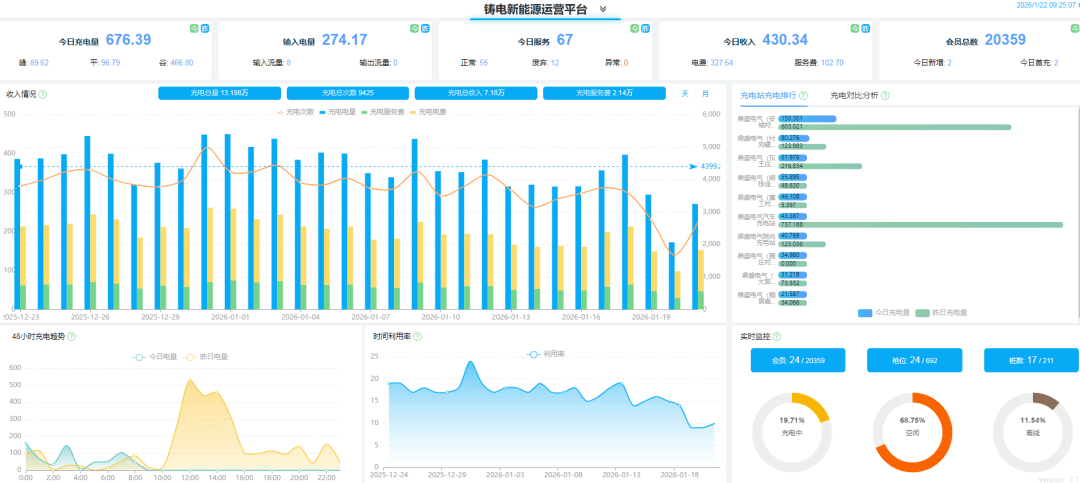Click the 今 (today) icon on 今日充电量 card
Image resolution: width=1080 pixels, height=483 pixels.
click(x=194, y=28)
